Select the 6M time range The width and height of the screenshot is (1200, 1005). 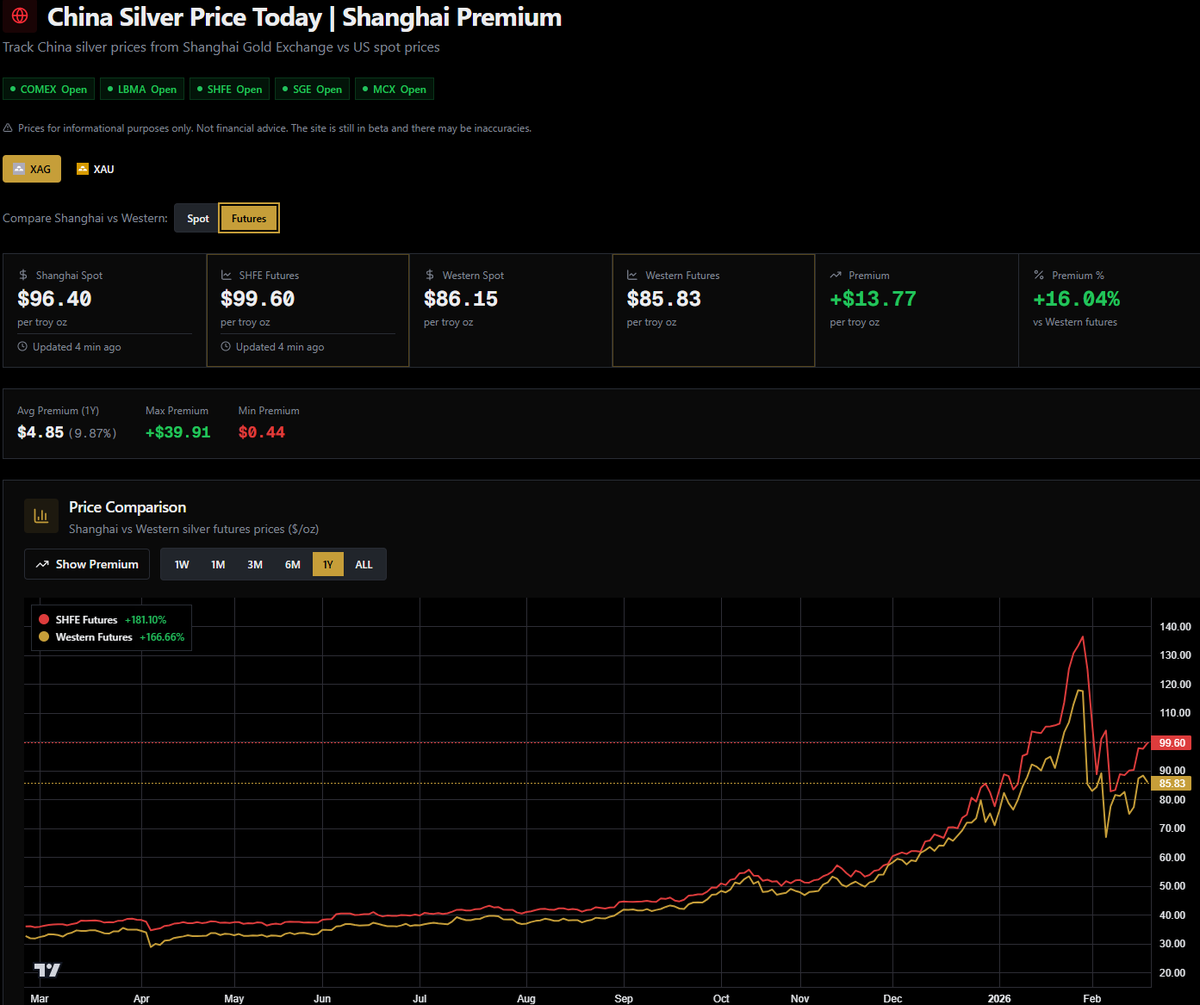tap(292, 564)
